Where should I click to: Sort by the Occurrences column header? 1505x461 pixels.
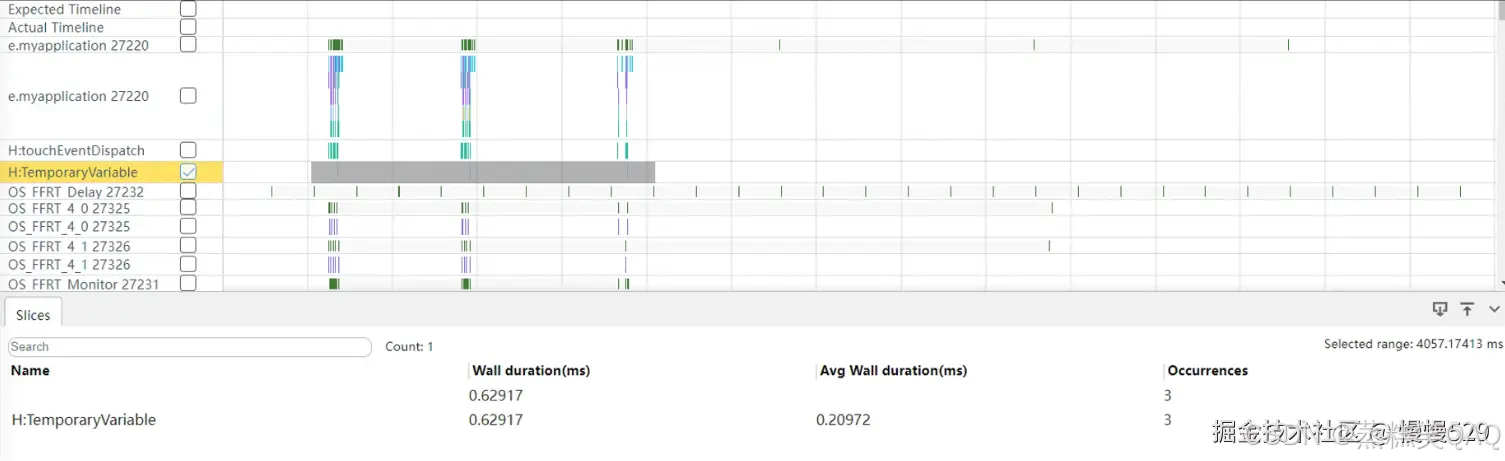coord(1207,370)
